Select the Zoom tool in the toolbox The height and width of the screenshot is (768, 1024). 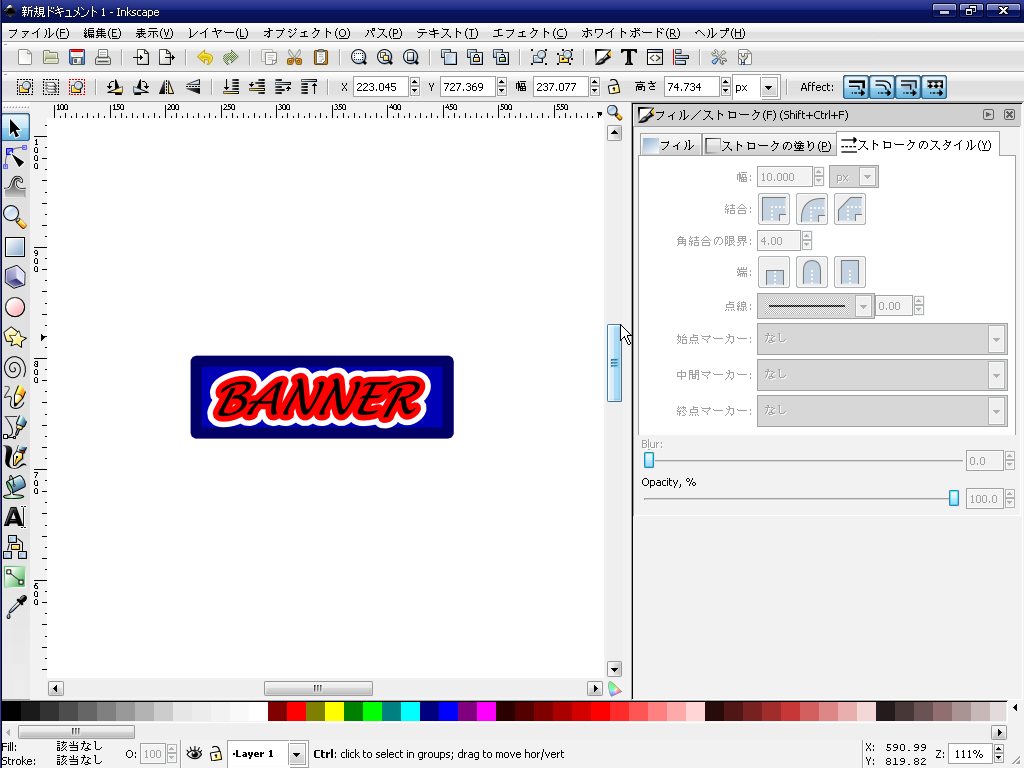click(15, 217)
